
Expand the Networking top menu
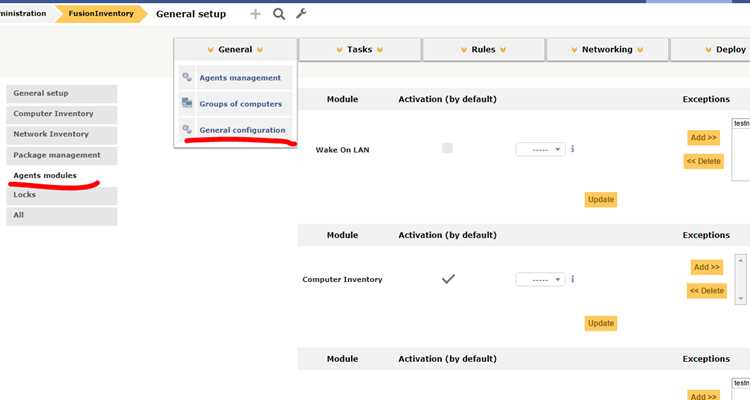607,49
